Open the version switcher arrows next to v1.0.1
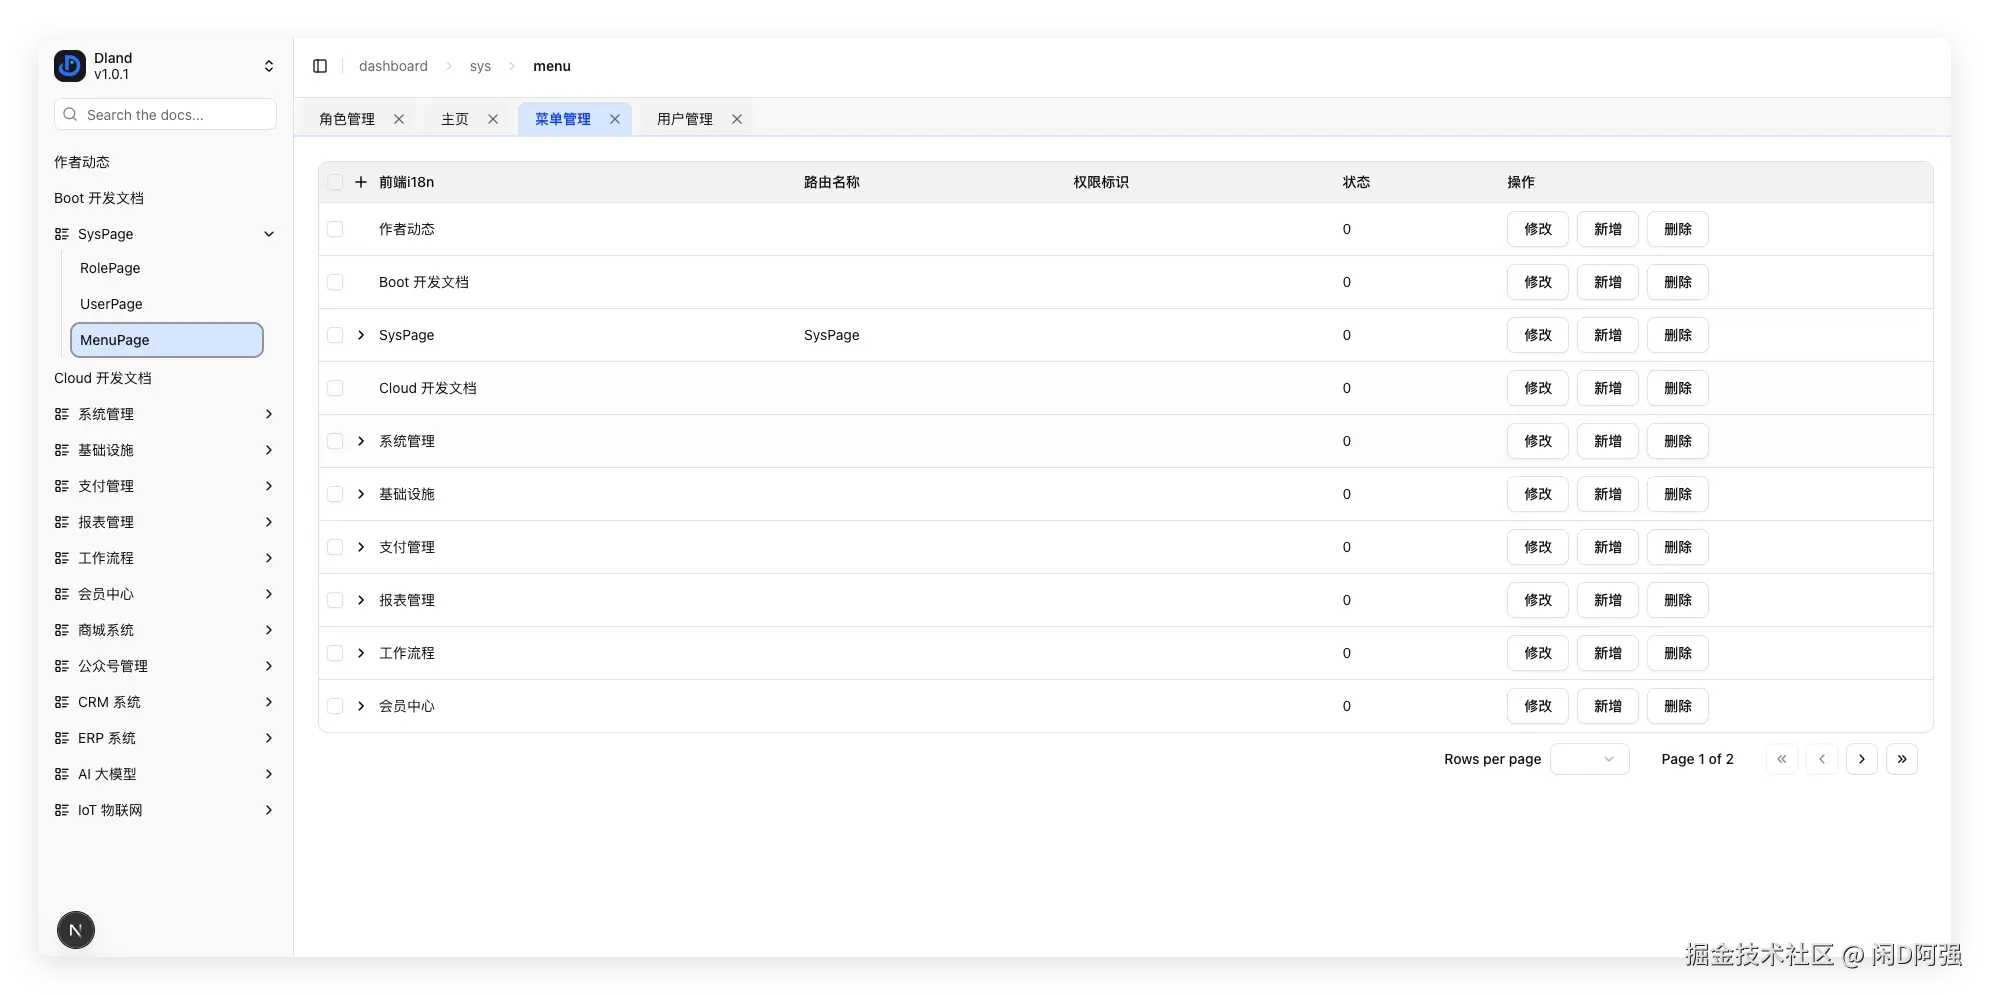The height and width of the screenshot is (995, 1989). coord(268,65)
